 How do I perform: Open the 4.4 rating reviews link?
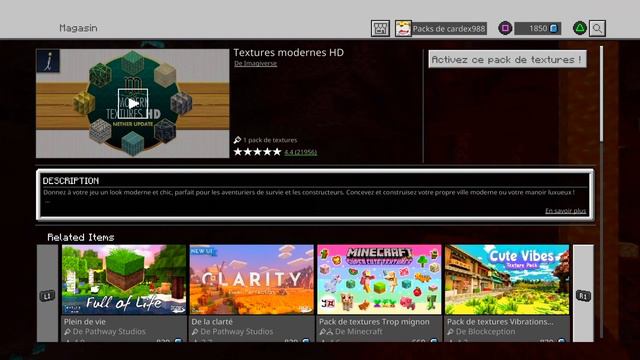click(x=300, y=152)
